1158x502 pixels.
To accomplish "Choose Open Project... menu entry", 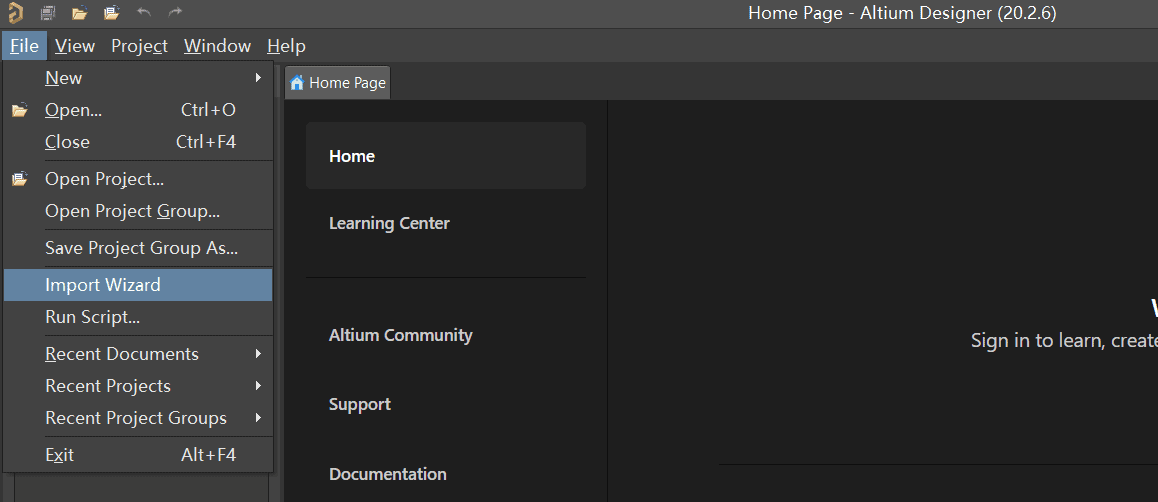I will (138, 179).
